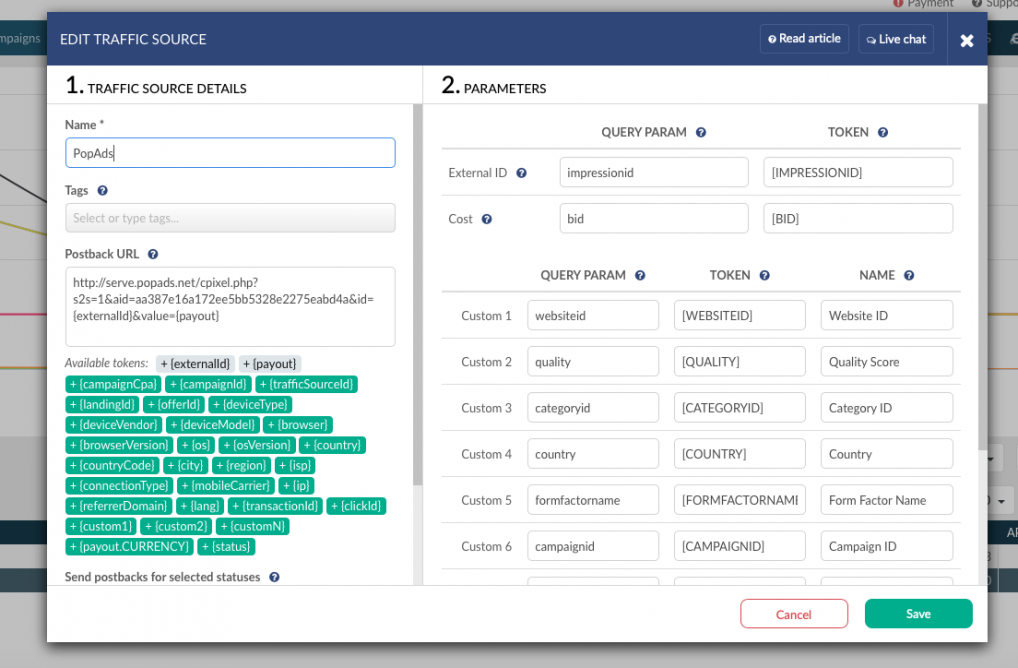Click the help icon next to Tags
1018x668 pixels.
(x=102, y=191)
